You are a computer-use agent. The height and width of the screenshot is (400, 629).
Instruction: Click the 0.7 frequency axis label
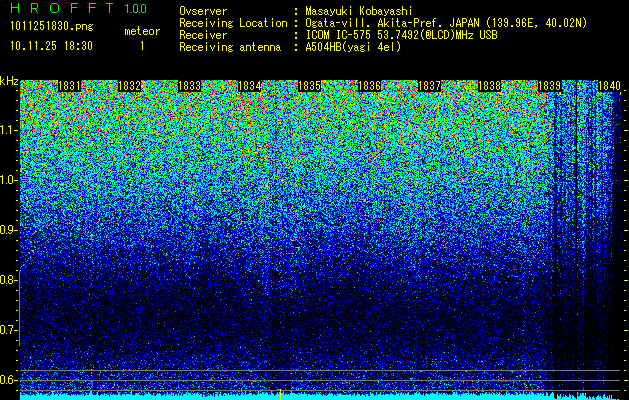pyautogui.click(x=8, y=330)
